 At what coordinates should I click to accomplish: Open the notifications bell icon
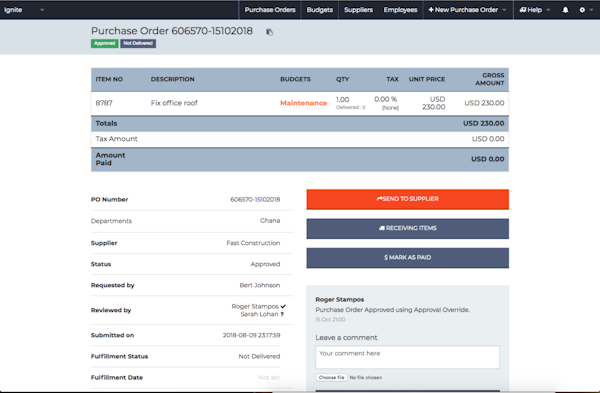[565, 10]
